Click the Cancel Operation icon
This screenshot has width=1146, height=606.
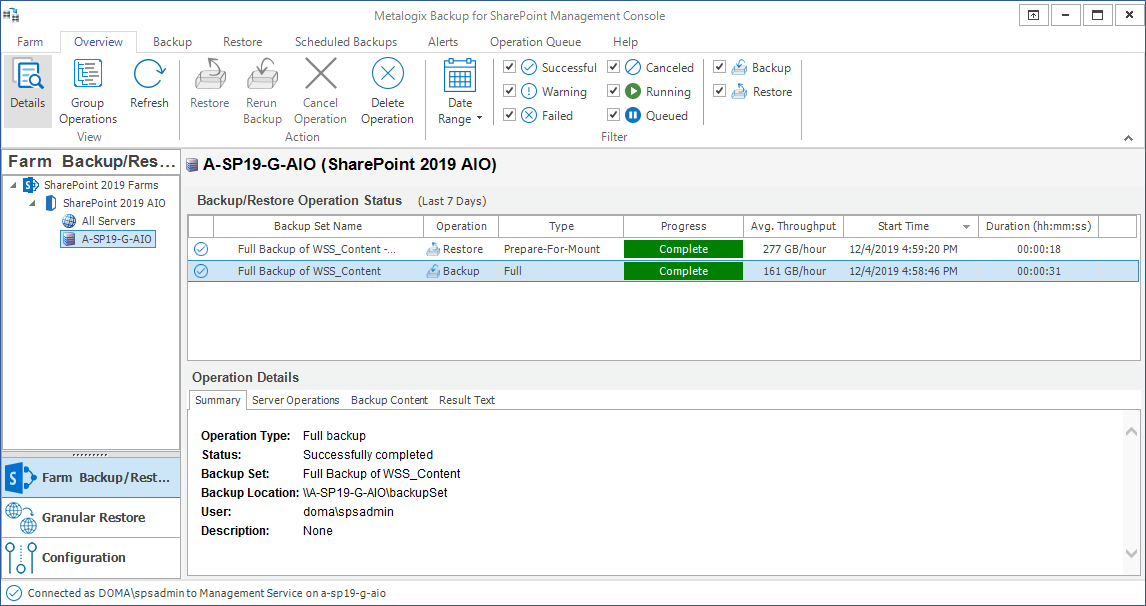[x=320, y=74]
